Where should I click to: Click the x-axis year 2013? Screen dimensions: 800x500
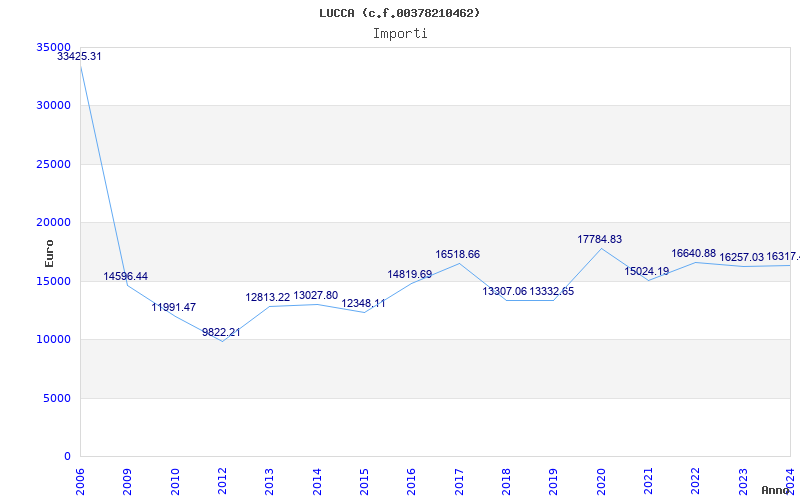269,481
